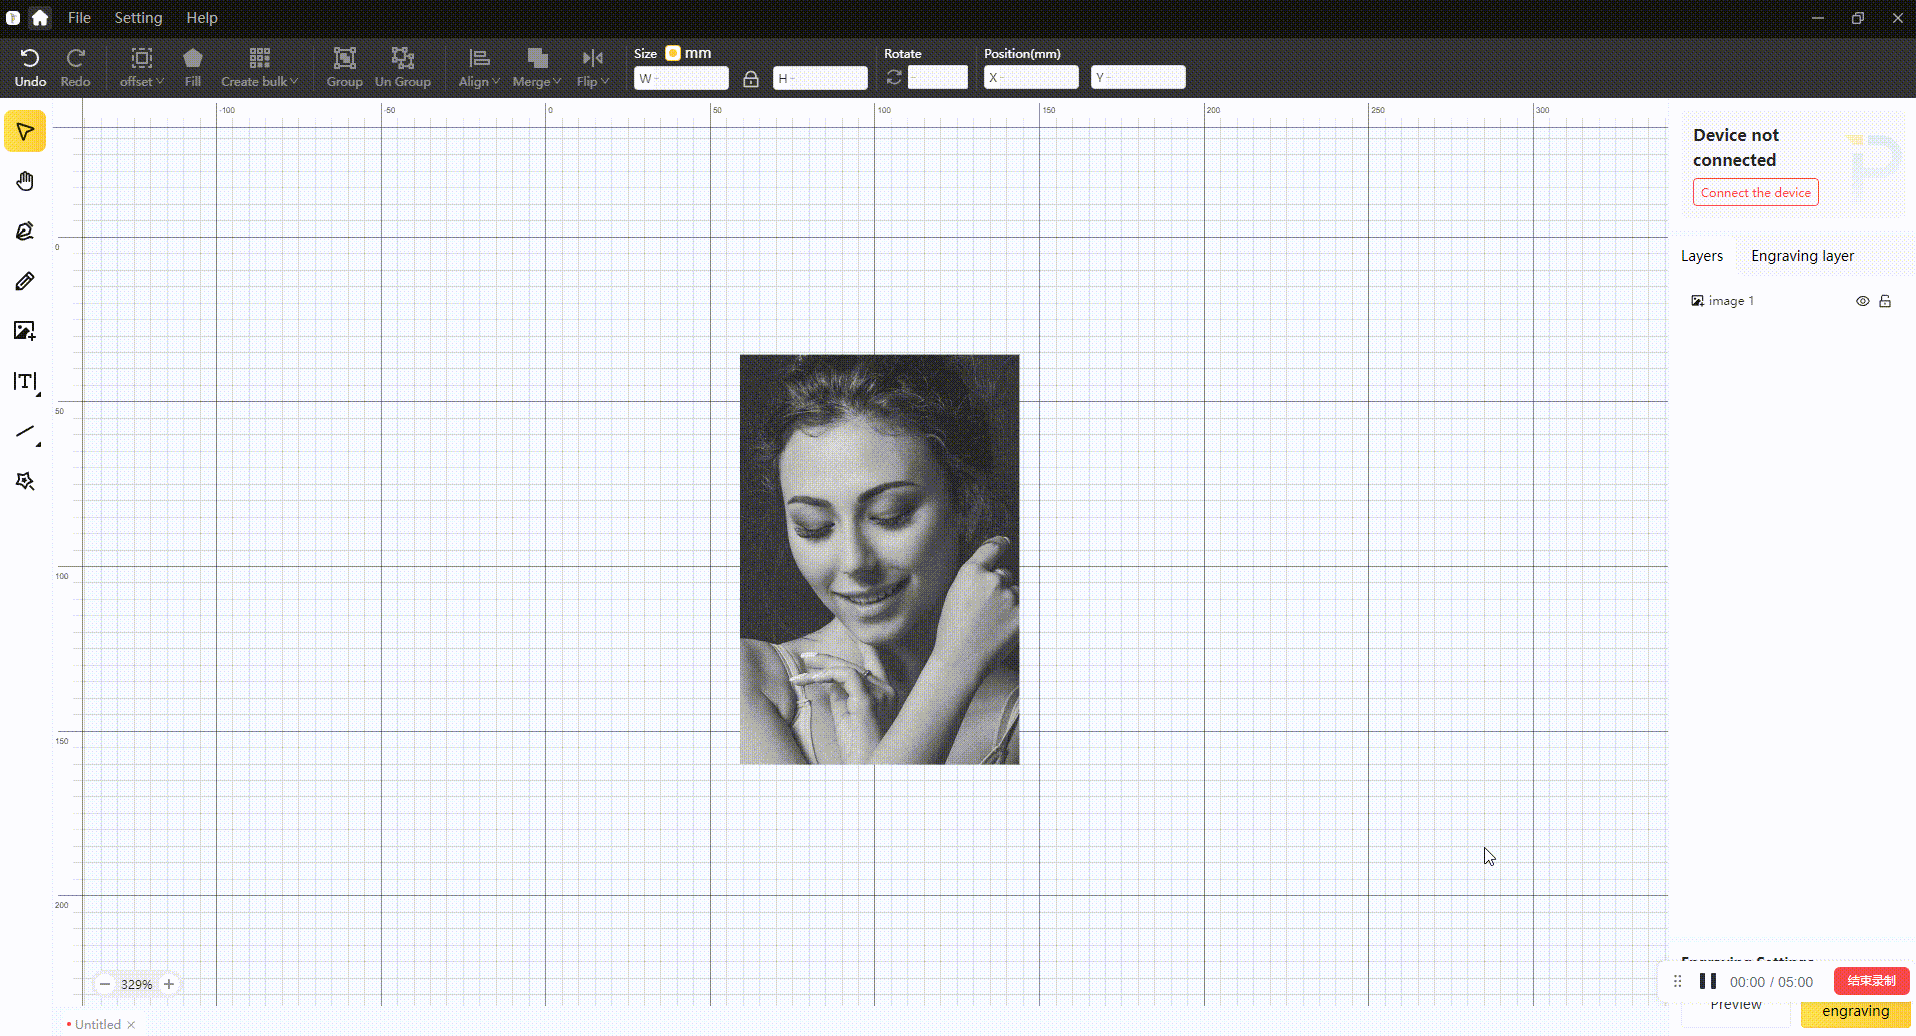Zoom out with minus button

pos(105,984)
